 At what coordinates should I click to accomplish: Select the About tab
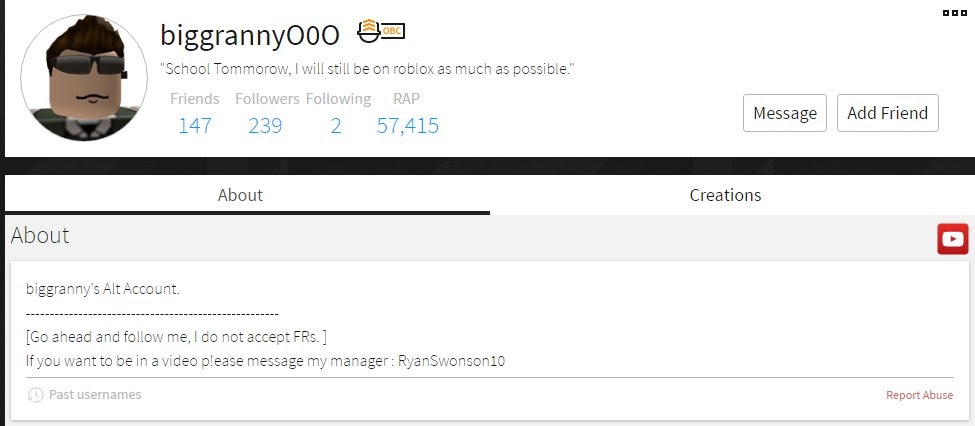[x=240, y=195]
